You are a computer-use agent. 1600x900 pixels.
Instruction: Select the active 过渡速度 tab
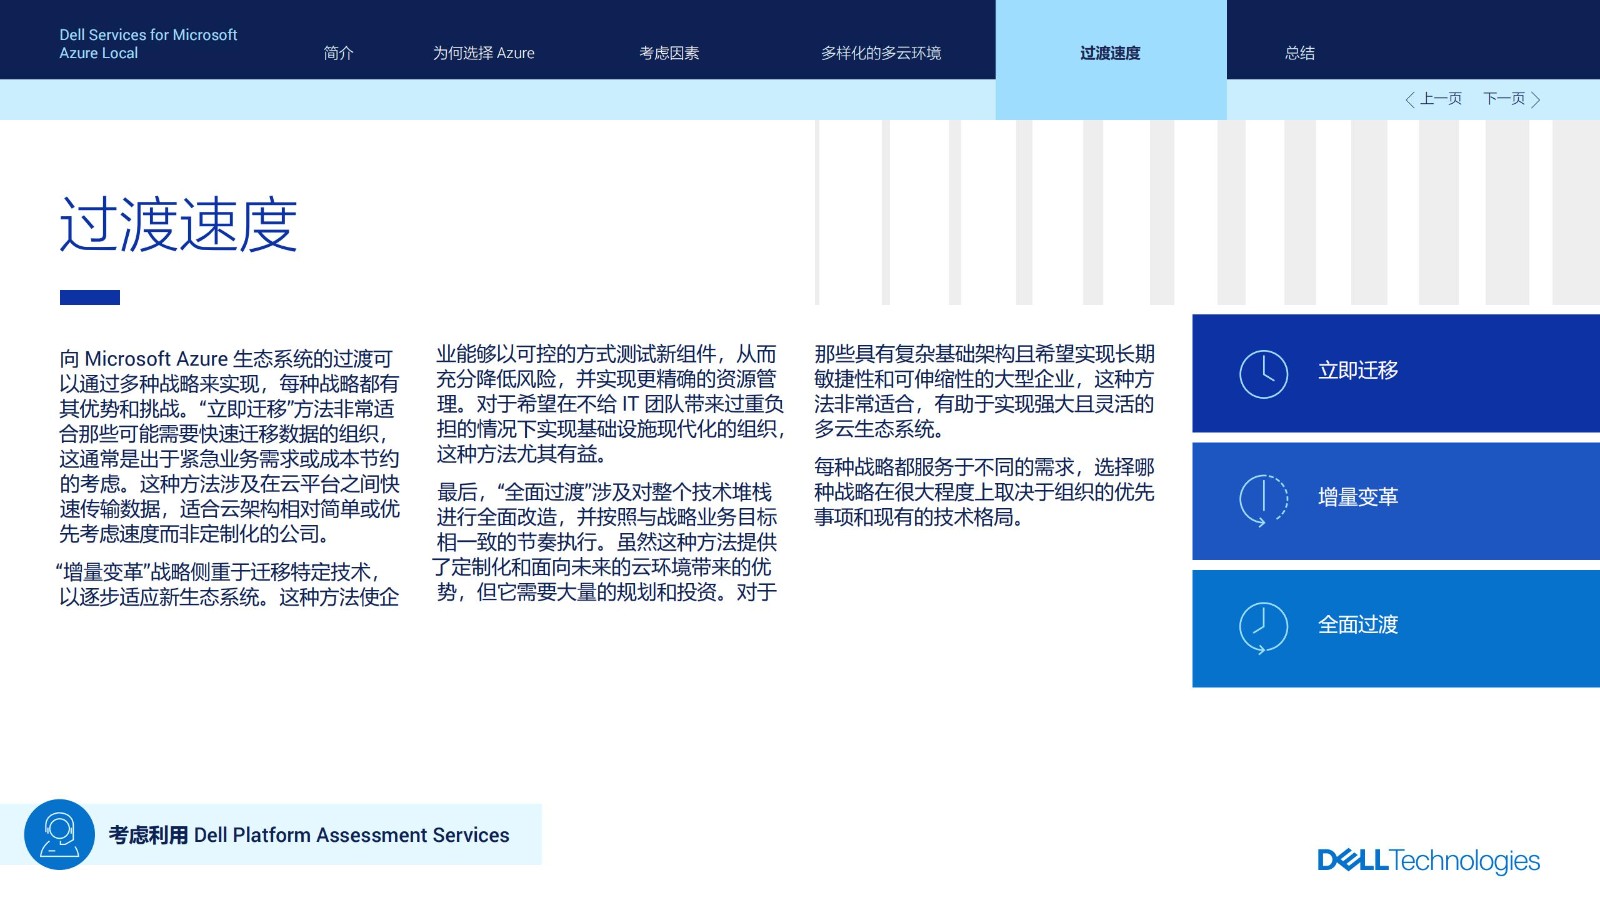click(1110, 53)
